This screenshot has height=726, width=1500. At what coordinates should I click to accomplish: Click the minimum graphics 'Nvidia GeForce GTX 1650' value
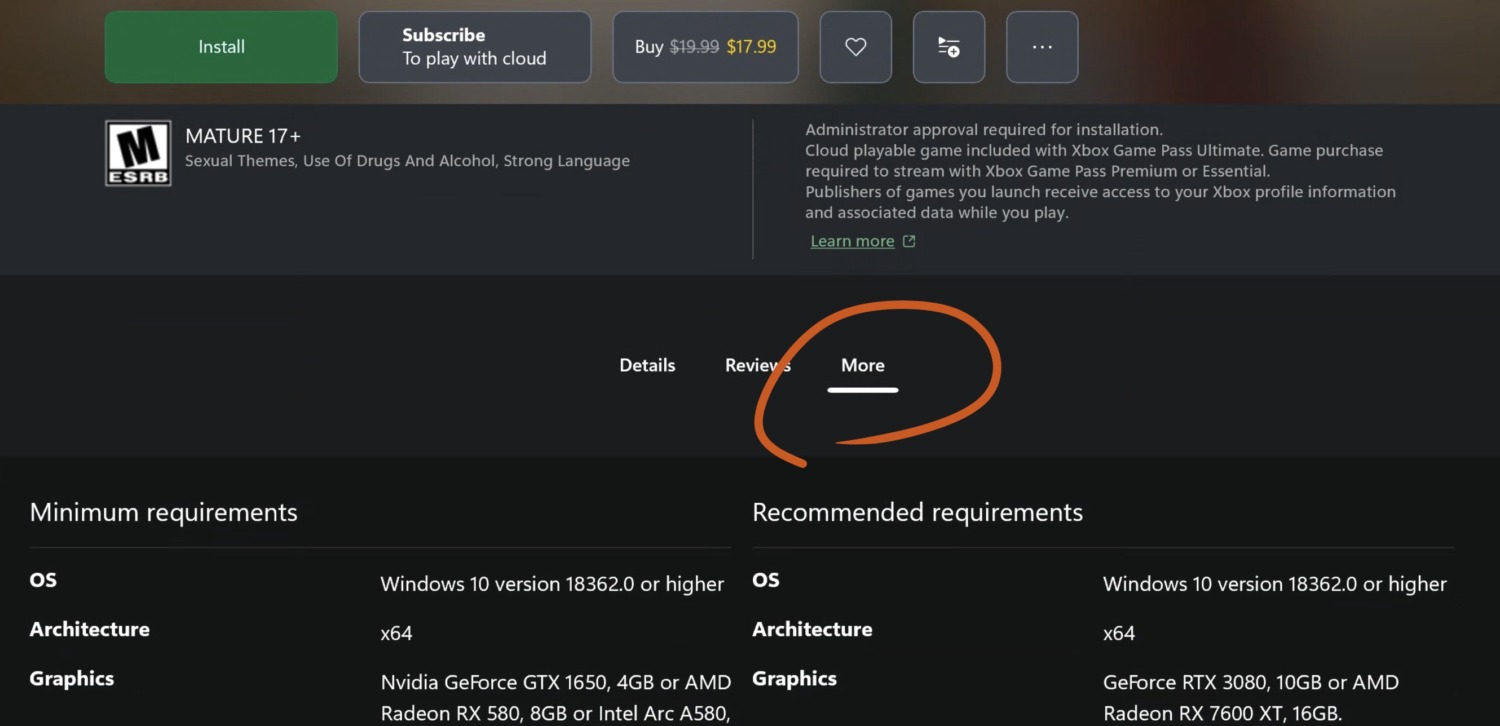click(x=556, y=698)
